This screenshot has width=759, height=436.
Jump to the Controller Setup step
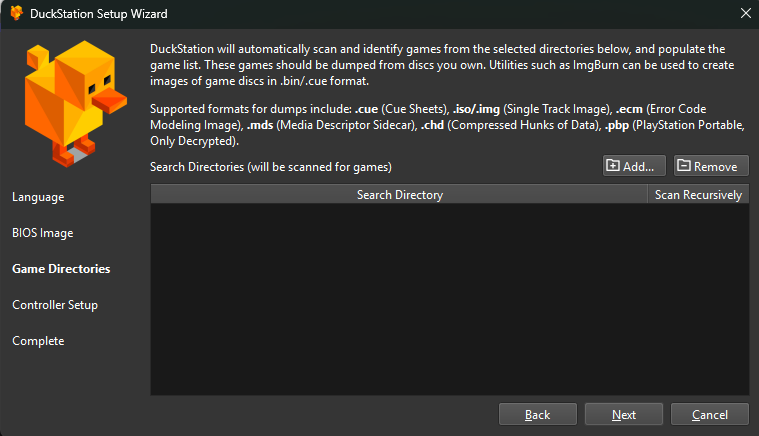pyautogui.click(x=55, y=305)
